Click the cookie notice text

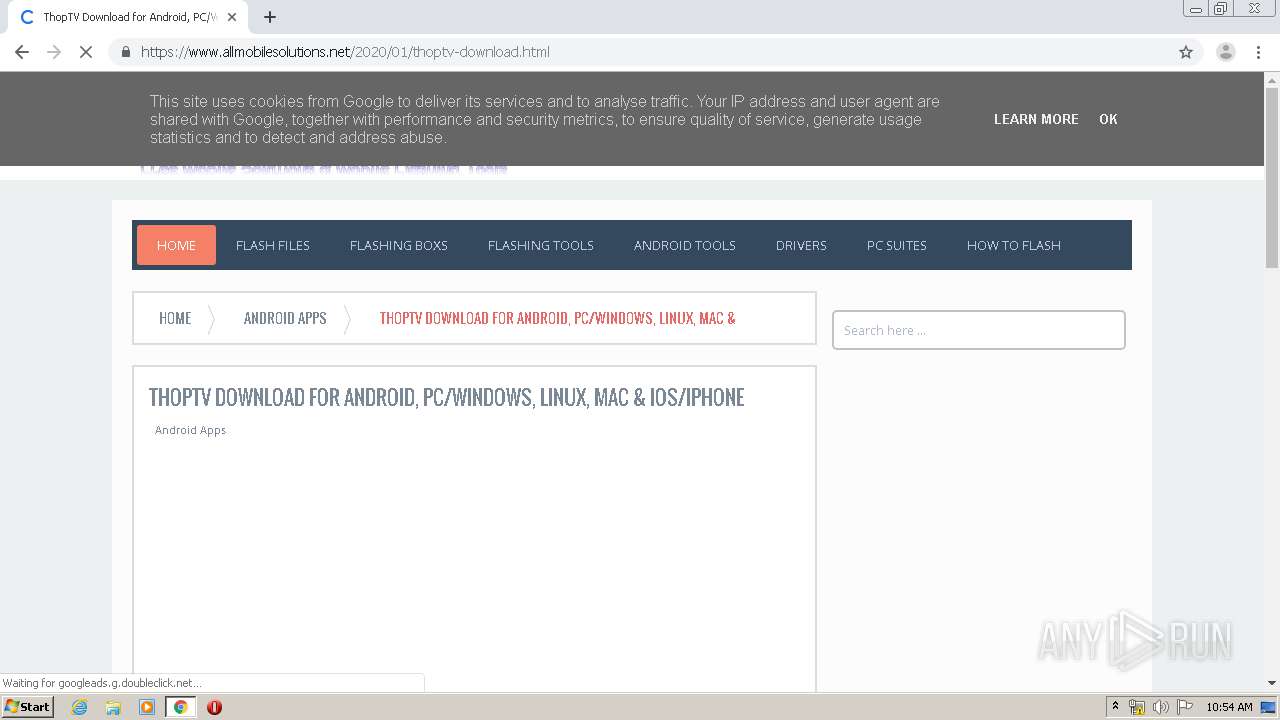coord(545,119)
